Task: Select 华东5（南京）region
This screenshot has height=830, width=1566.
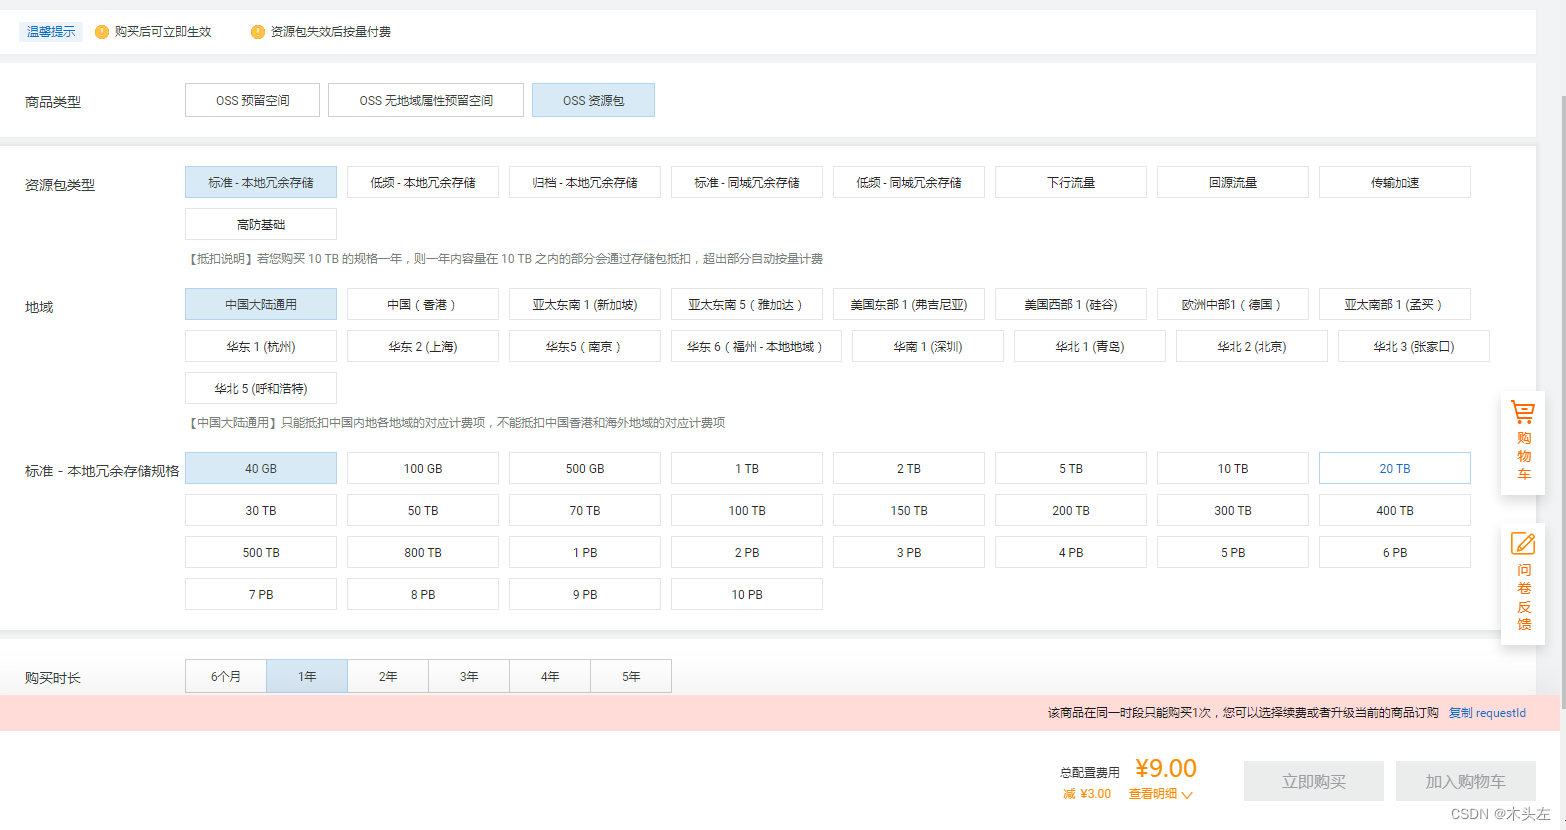Action: point(585,346)
